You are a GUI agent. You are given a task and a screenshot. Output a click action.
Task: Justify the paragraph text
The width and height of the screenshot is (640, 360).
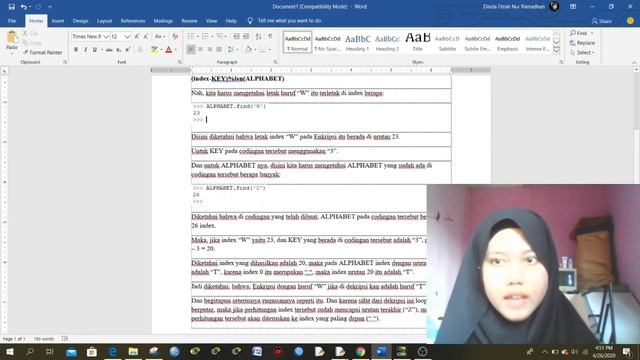click(219, 49)
